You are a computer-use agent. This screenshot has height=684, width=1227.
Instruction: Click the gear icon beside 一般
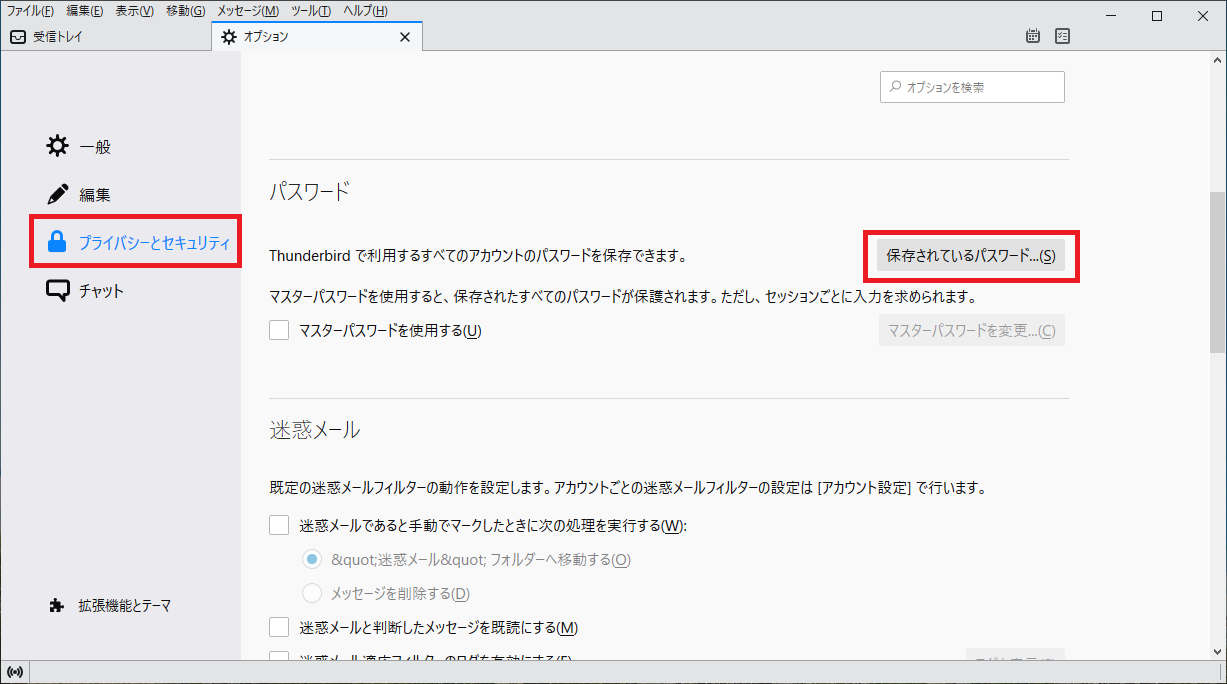[58, 146]
